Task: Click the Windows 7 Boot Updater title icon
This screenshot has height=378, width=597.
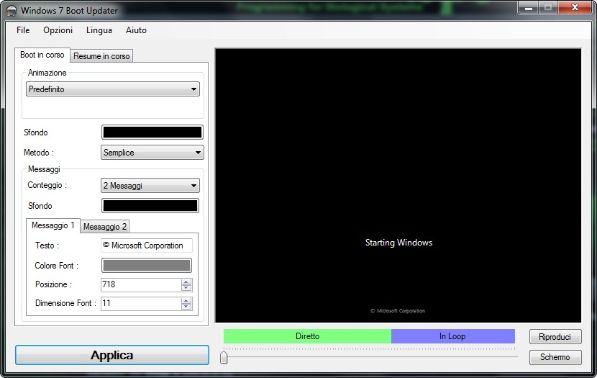Action: (x=12, y=11)
